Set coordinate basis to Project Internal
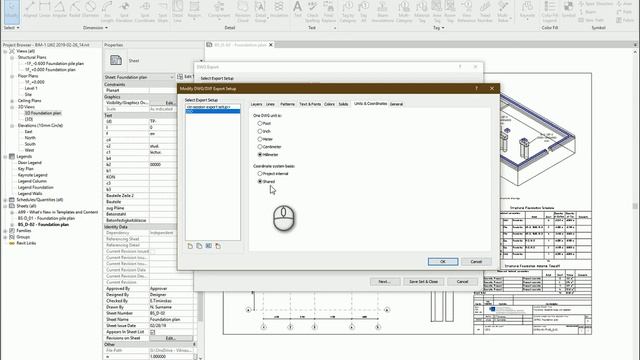The width and height of the screenshot is (640, 360). (x=260, y=174)
